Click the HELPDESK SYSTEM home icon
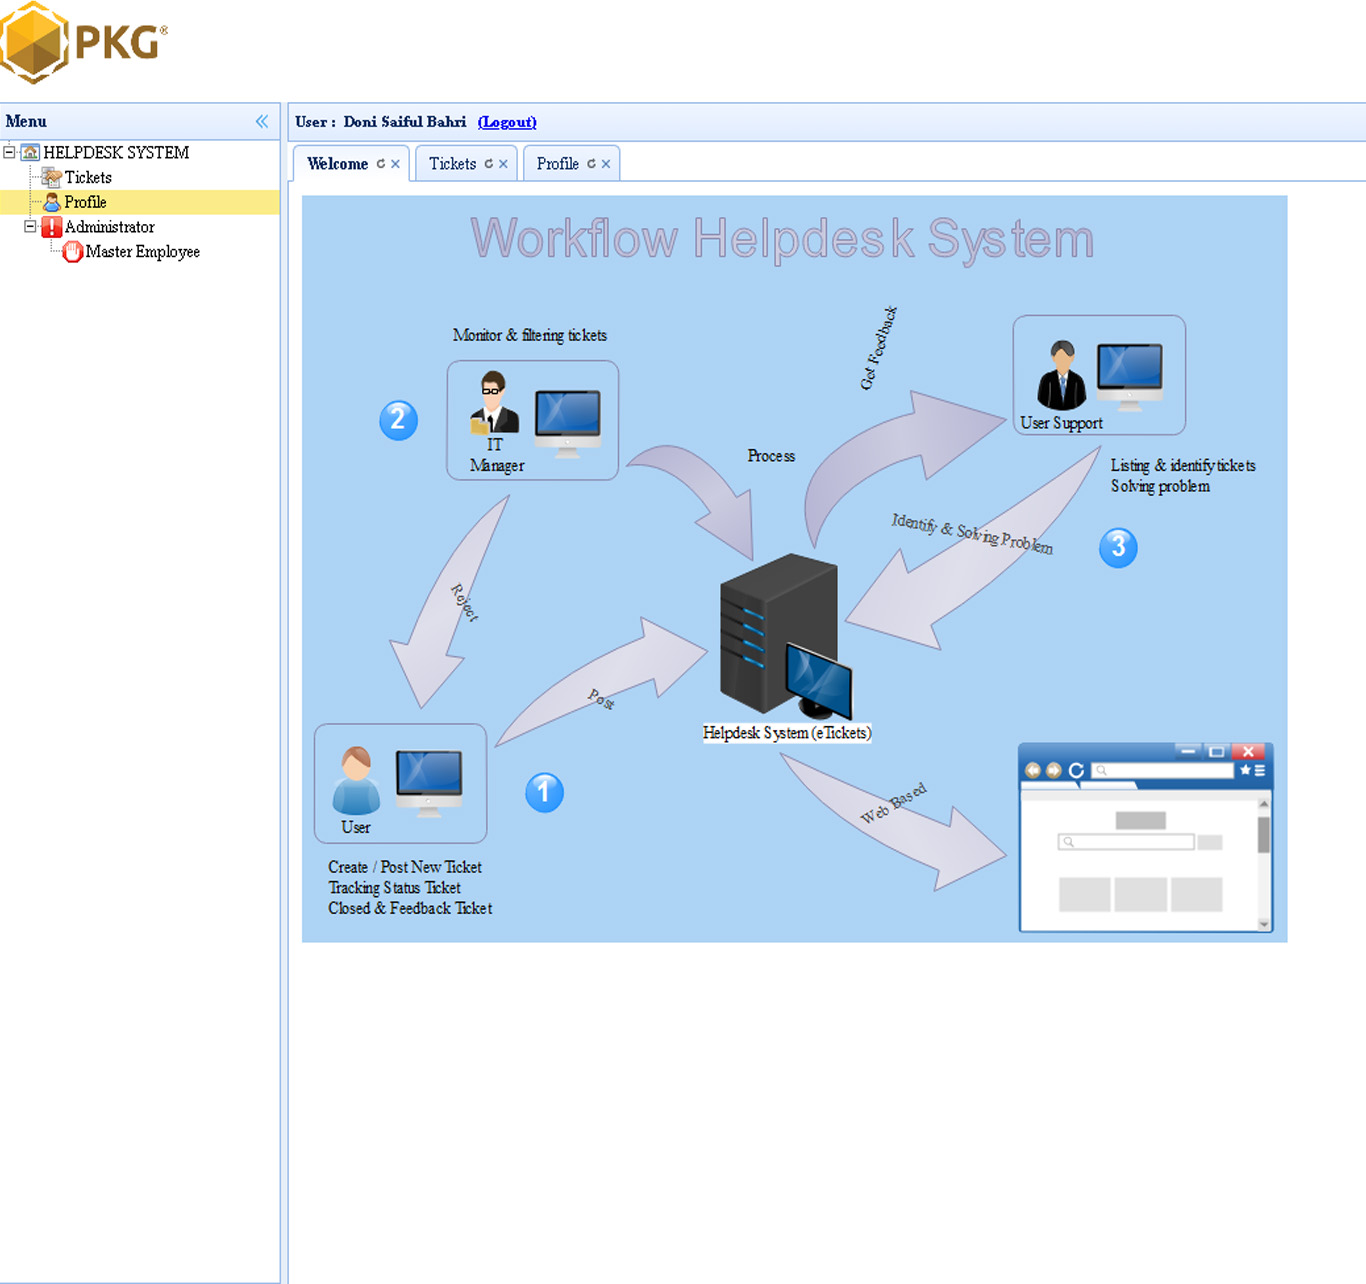This screenshot has width=1366, height=1284. coord(31,152)
